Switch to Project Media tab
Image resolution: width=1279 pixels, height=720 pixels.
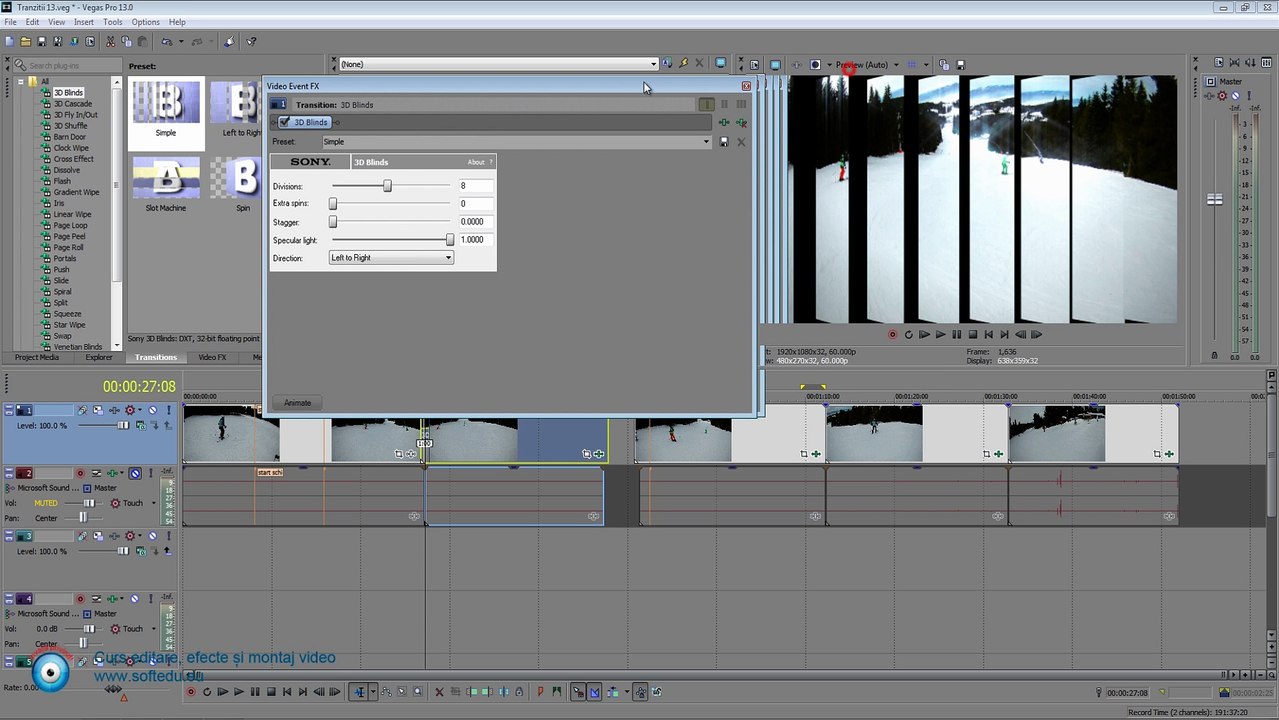(x=36, y=357)
